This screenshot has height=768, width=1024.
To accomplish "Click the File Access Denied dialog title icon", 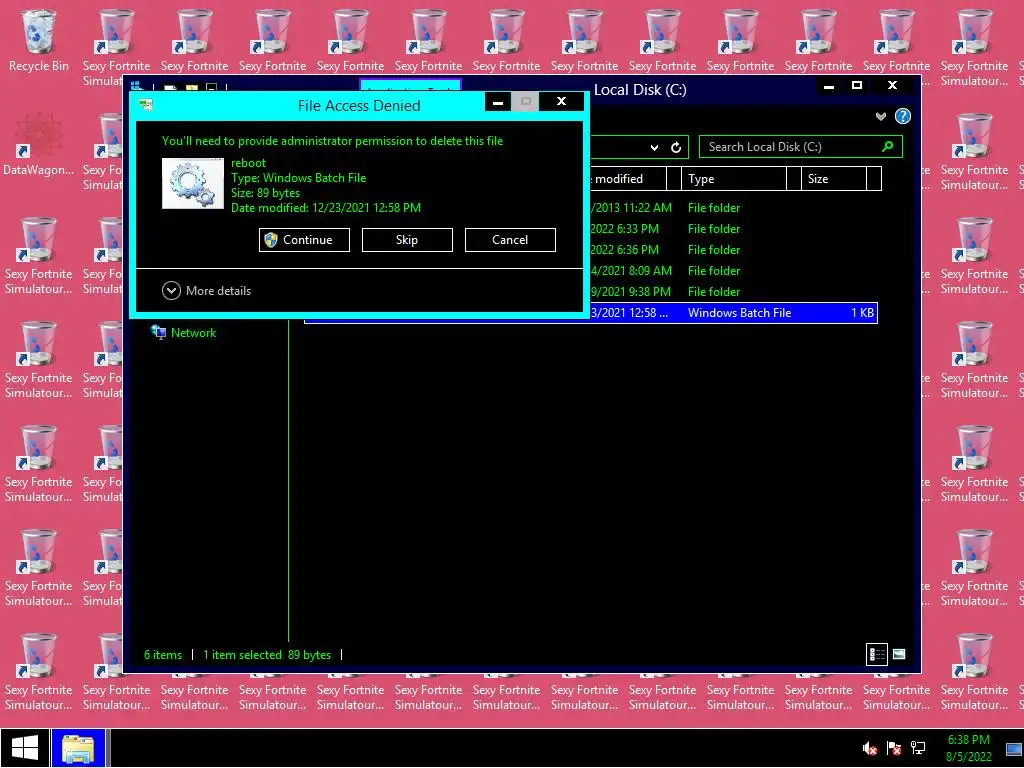I will pyautogui.click(x=147, y=104).
